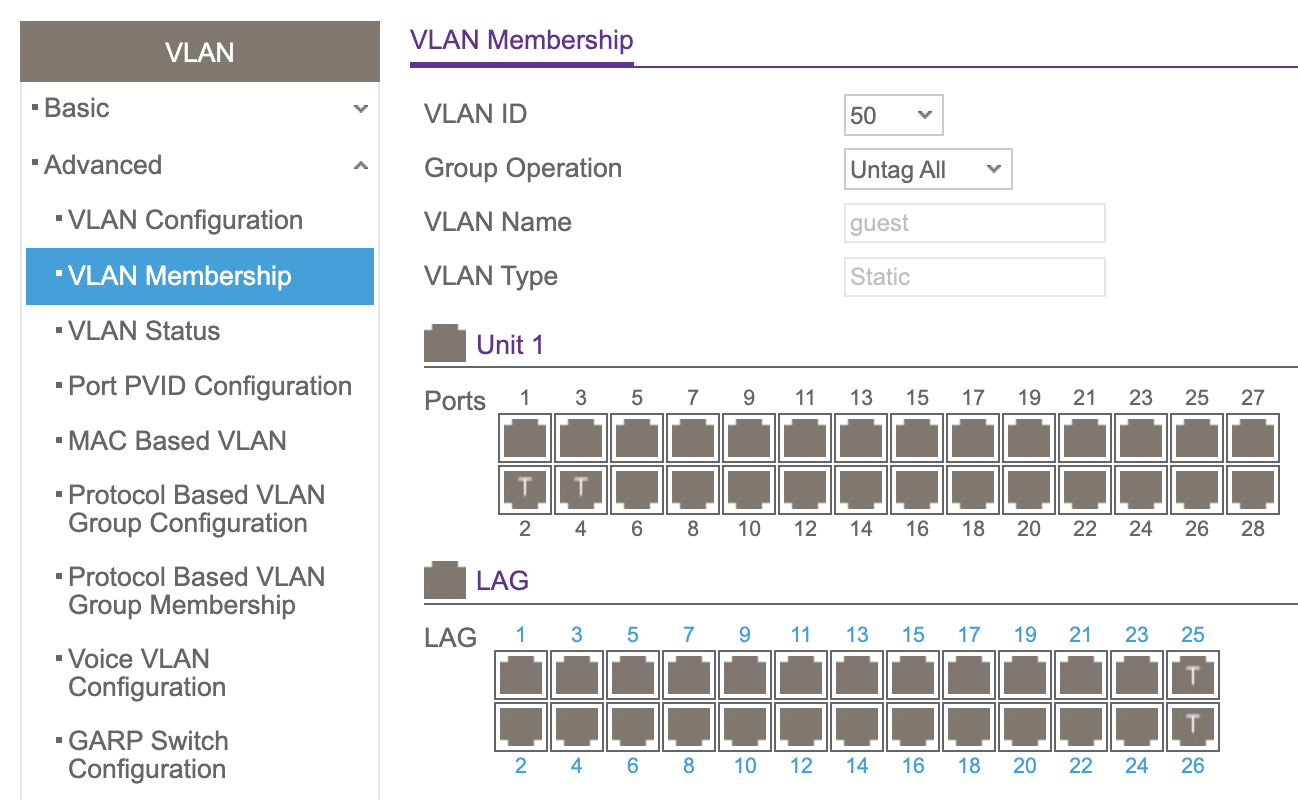Image resolution: width=1298 pixels, height=800 pixels.
Task: Click port 2 tagged icon in Unit 1
Action: coord(525,488)
